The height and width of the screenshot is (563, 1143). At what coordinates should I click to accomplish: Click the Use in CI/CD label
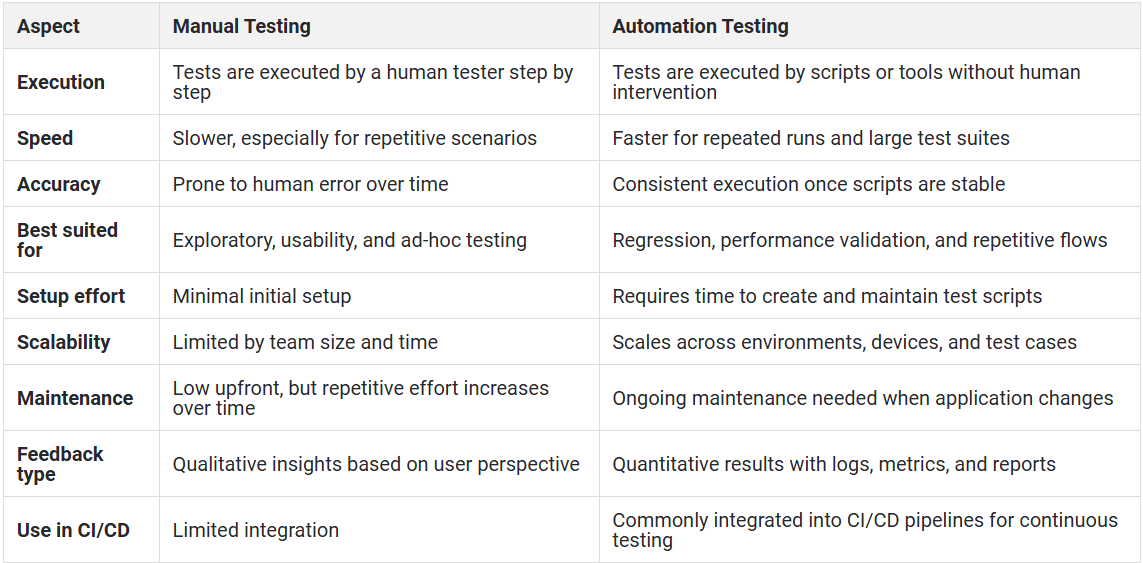(x=74, y=530)
